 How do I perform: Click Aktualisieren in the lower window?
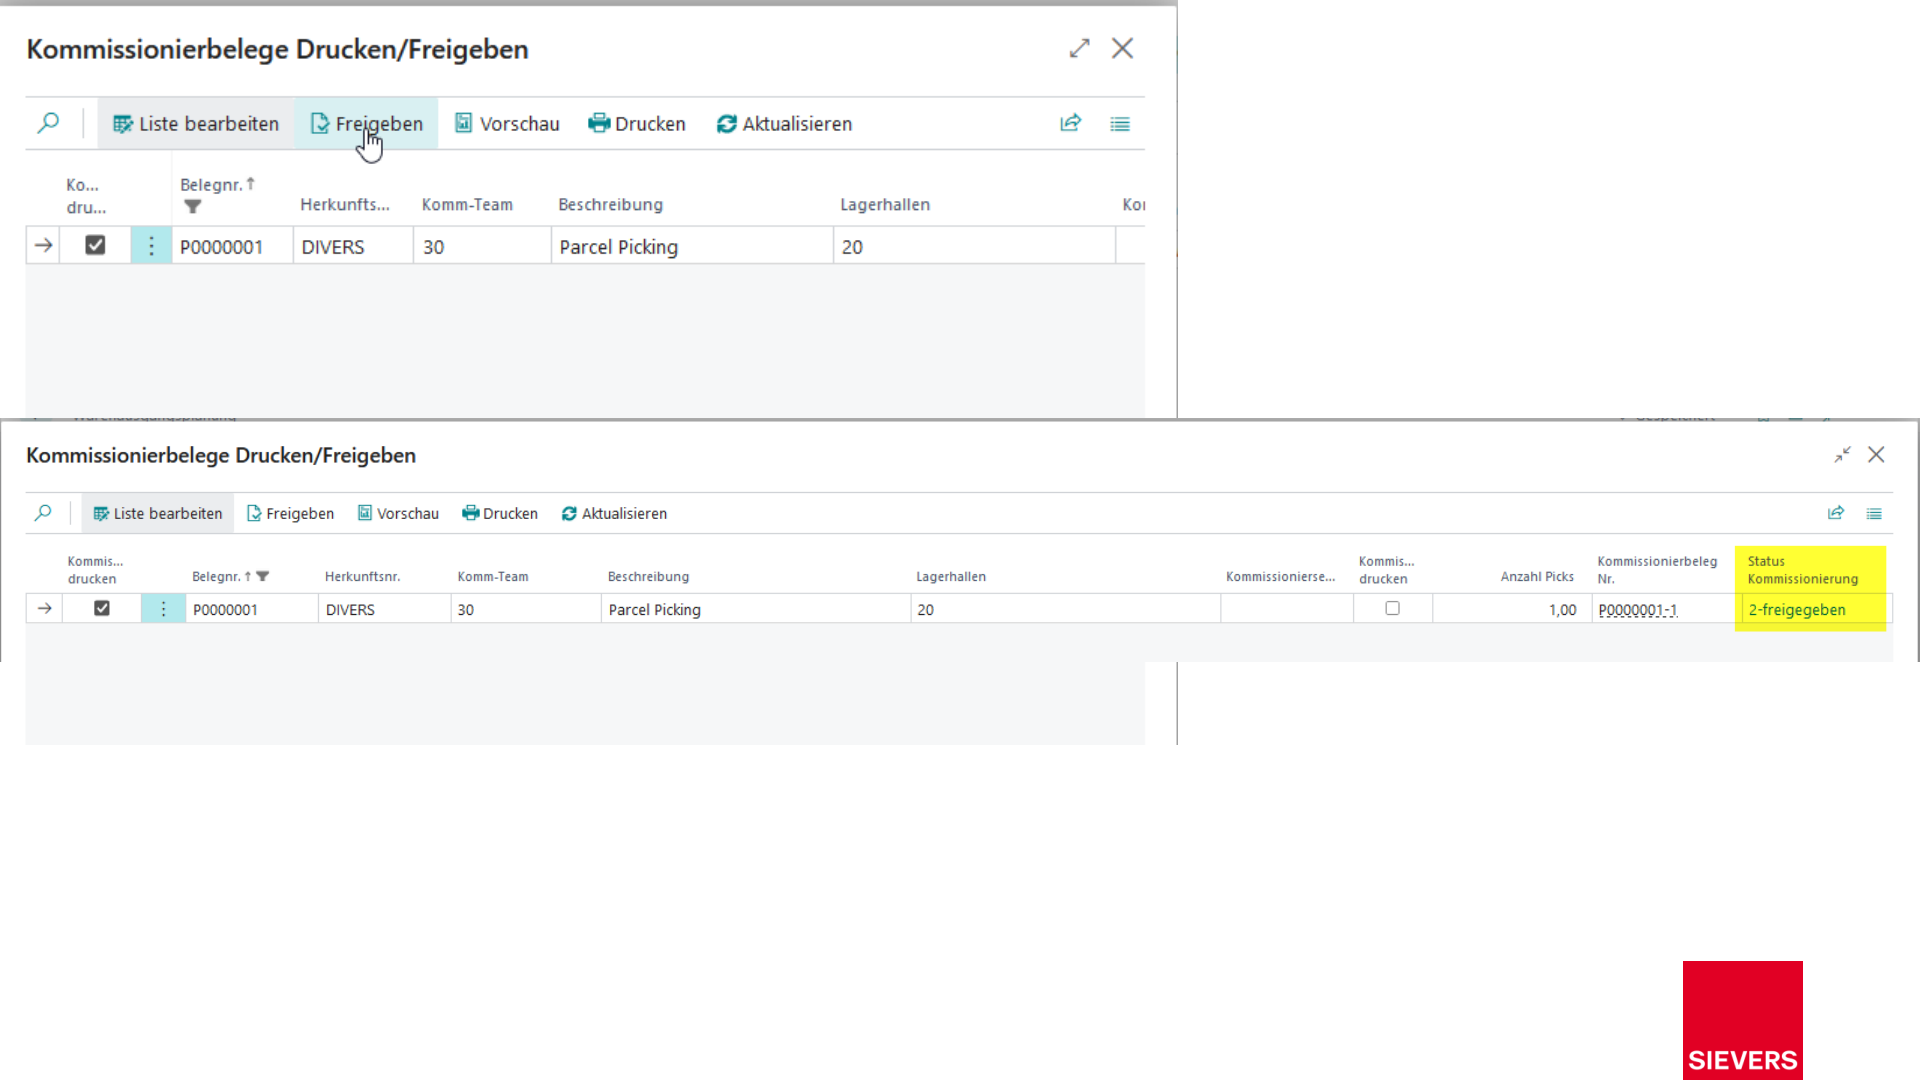[x=614, y=513]
